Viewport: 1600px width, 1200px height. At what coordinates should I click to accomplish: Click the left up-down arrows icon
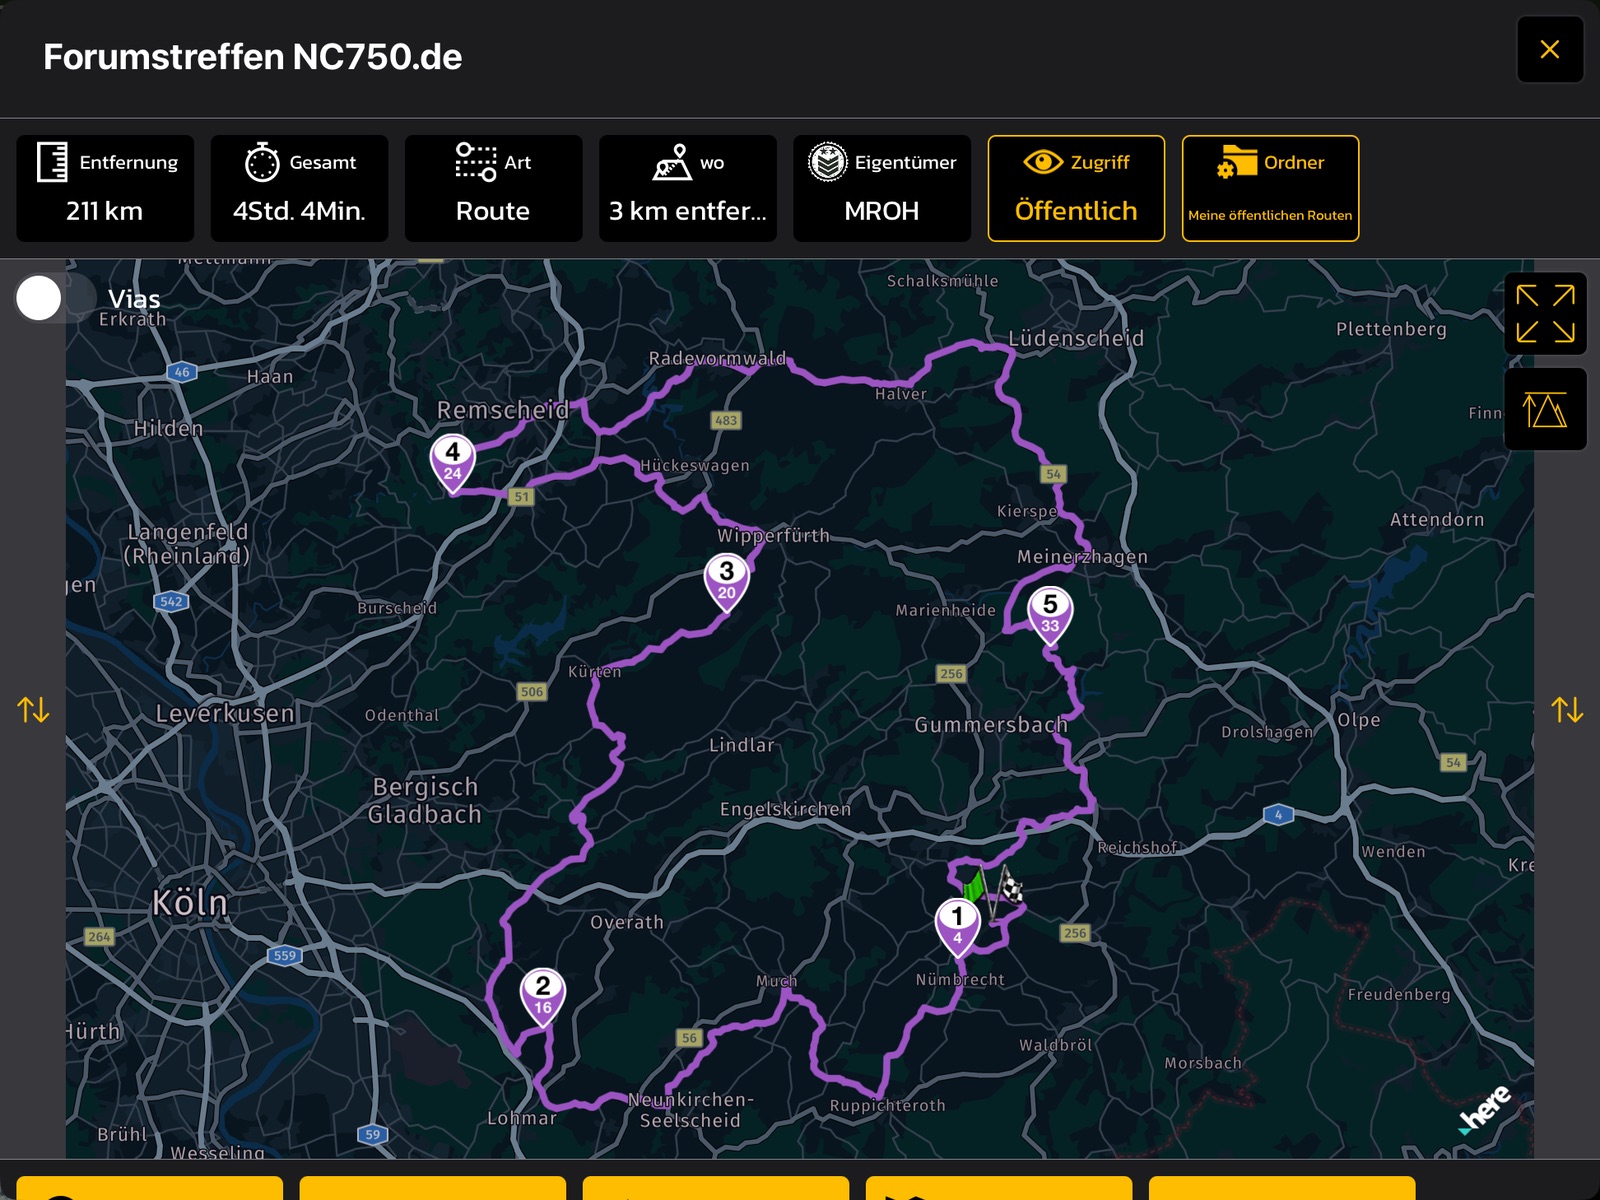coord(33,710)
